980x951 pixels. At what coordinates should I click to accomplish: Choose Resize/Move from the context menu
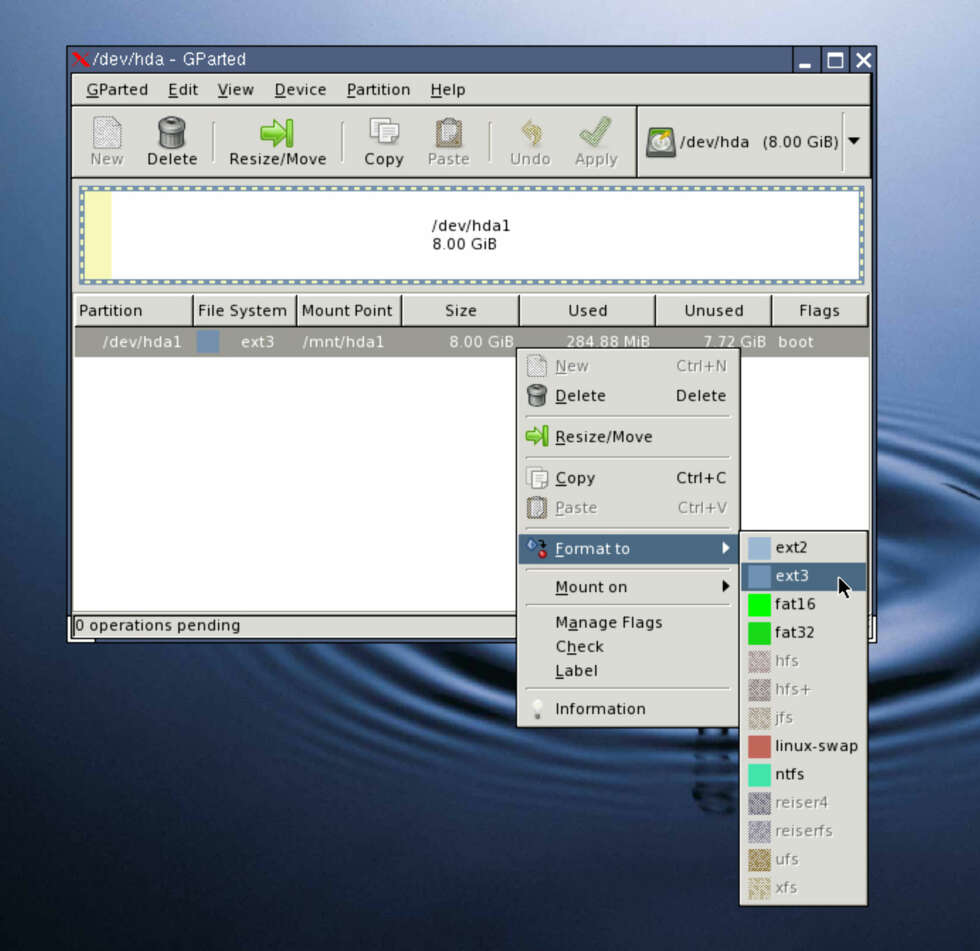628,436
